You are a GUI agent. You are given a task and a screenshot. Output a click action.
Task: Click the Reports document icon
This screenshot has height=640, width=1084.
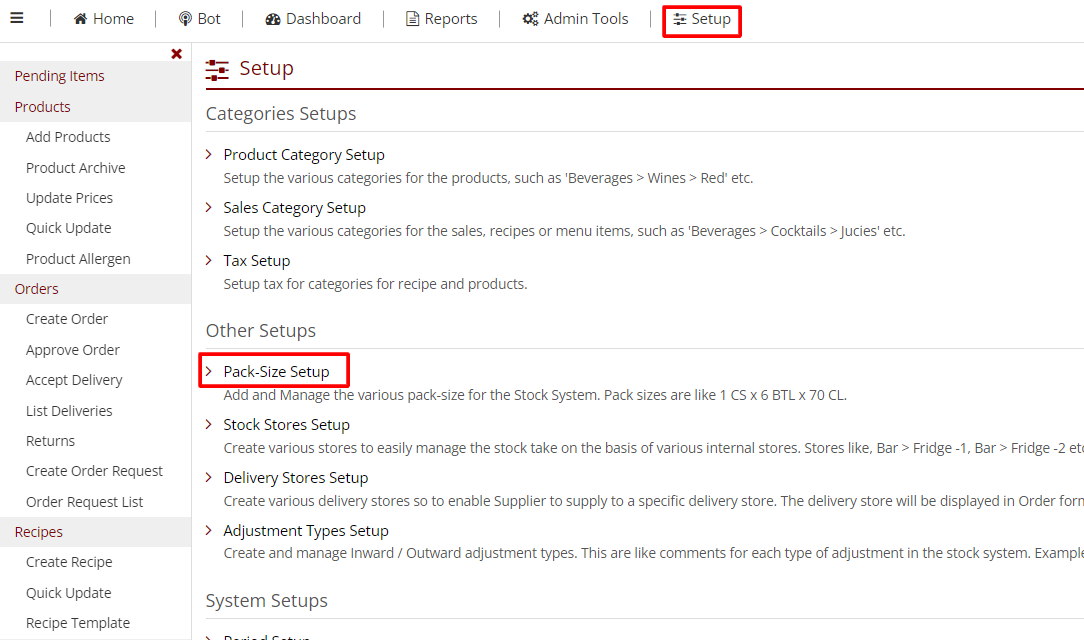pyautogui.click(x=412, y=19)
